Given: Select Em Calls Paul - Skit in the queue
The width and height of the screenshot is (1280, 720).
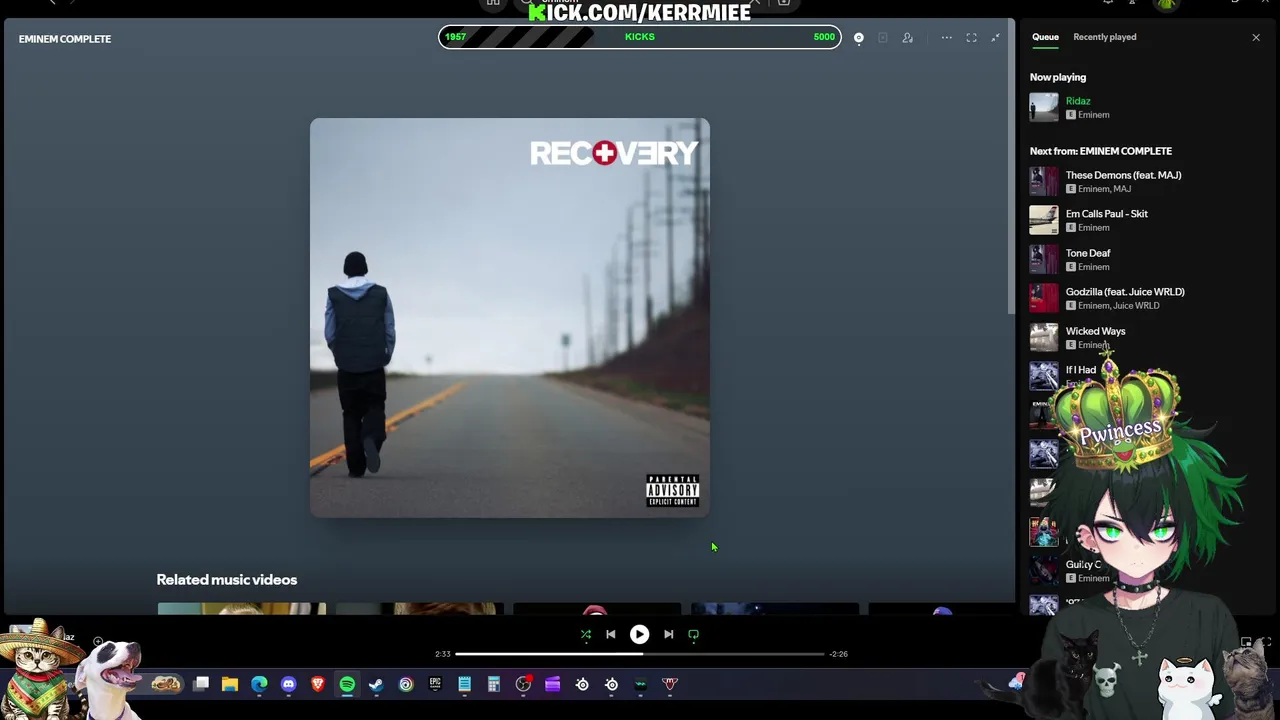Looking at the screenshot, I should coord(1106,214).
